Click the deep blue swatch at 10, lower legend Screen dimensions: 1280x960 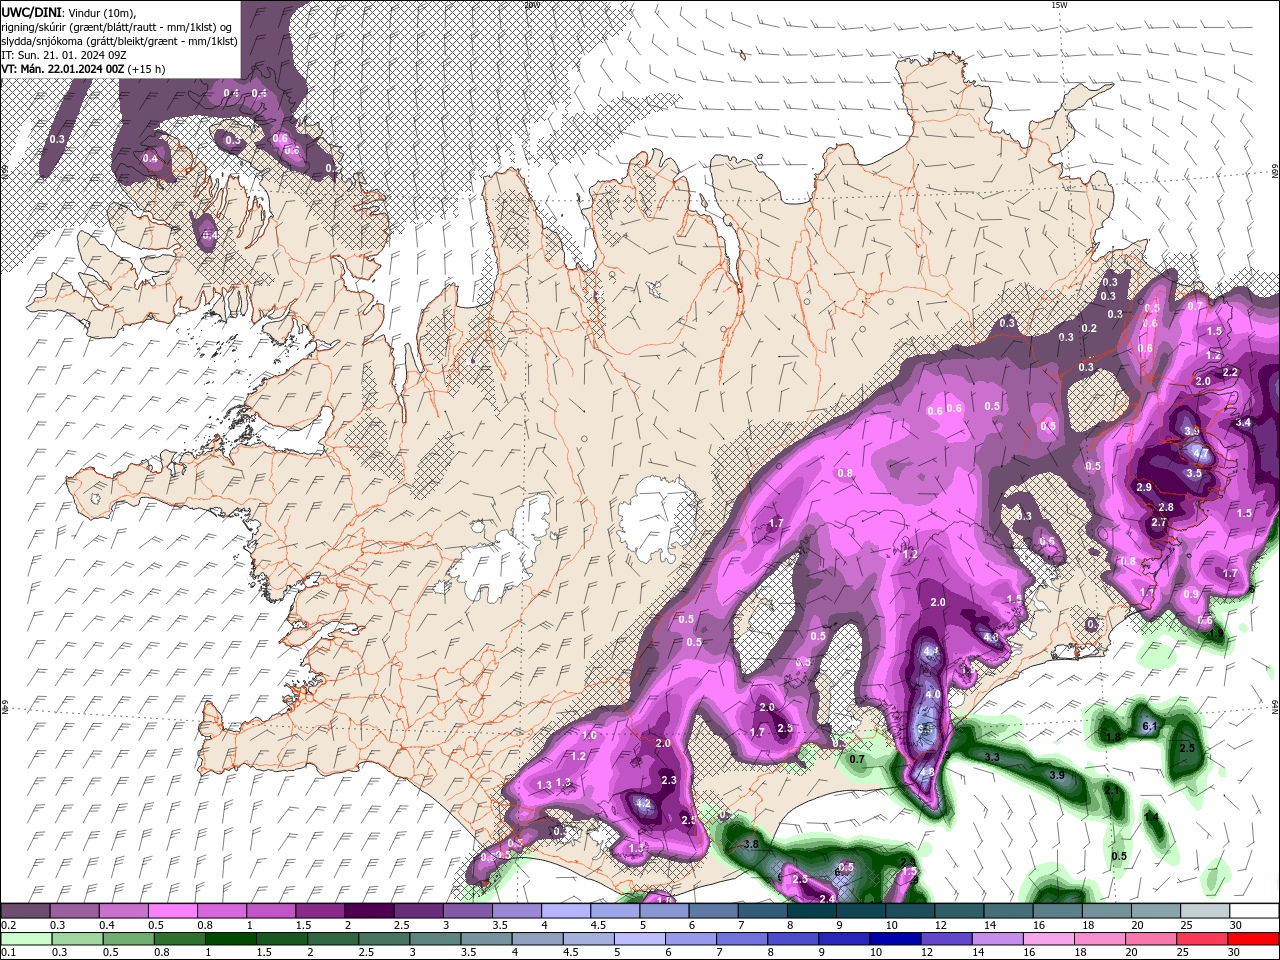click(895, 938)
